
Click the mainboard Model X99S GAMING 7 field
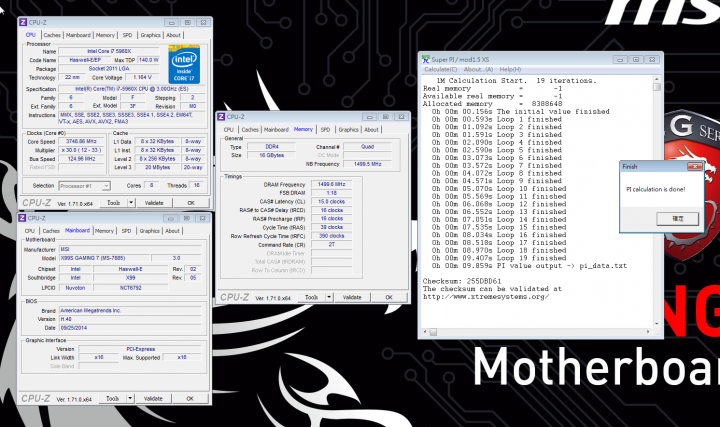[104, 258]
